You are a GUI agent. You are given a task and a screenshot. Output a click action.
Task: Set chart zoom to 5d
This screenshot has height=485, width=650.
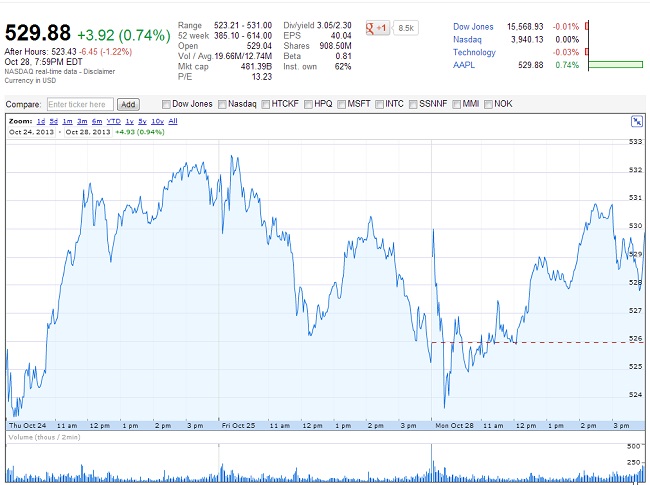(53, 121)
